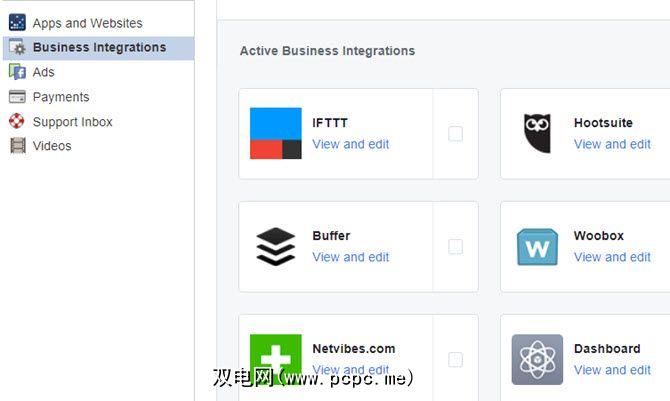Click the Hootsuite owl logo
This screenshot has height=401, width=670.
point(537,134)
